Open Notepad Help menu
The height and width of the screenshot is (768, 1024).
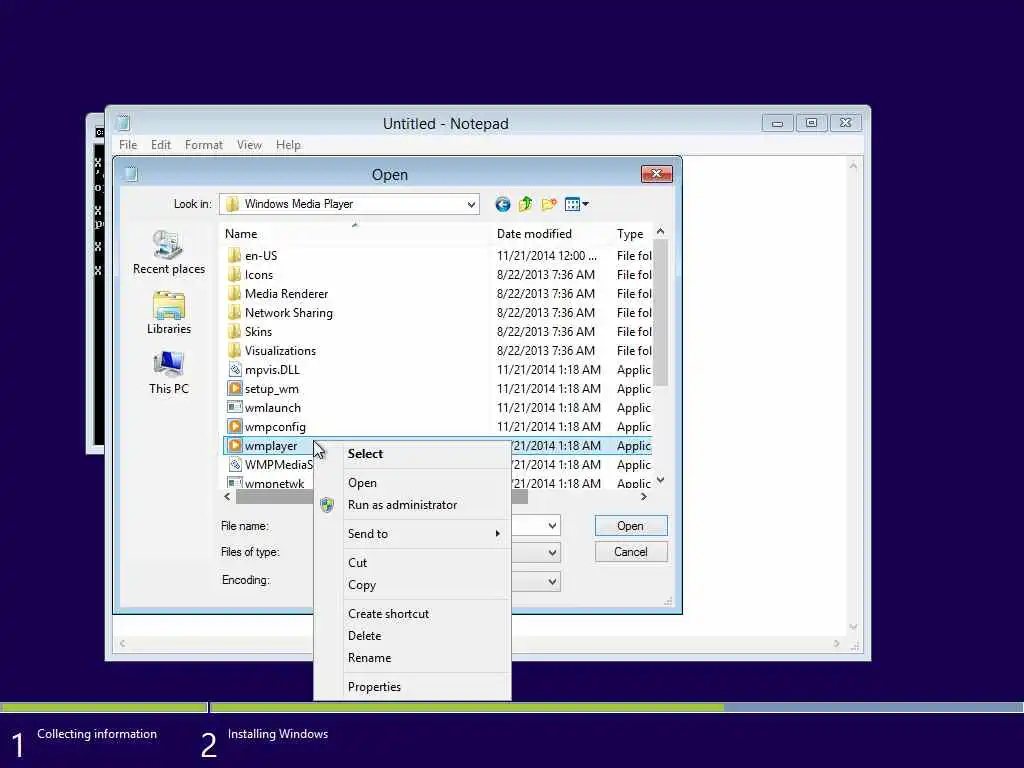[288, 145]
